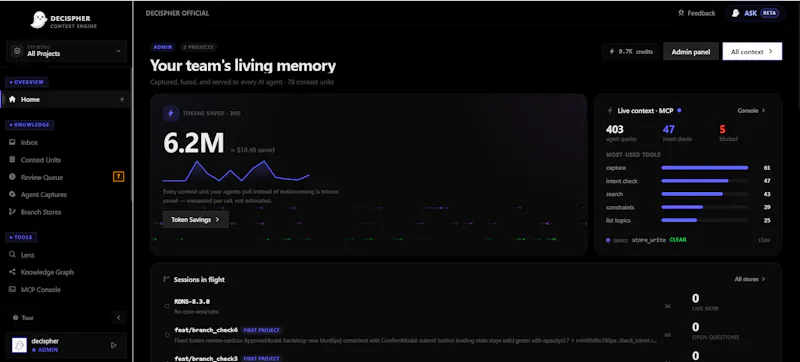Image resolution: width=800 pixels, height=362 pixels.
Task: Click the constraints tool row
Action: 688,208
